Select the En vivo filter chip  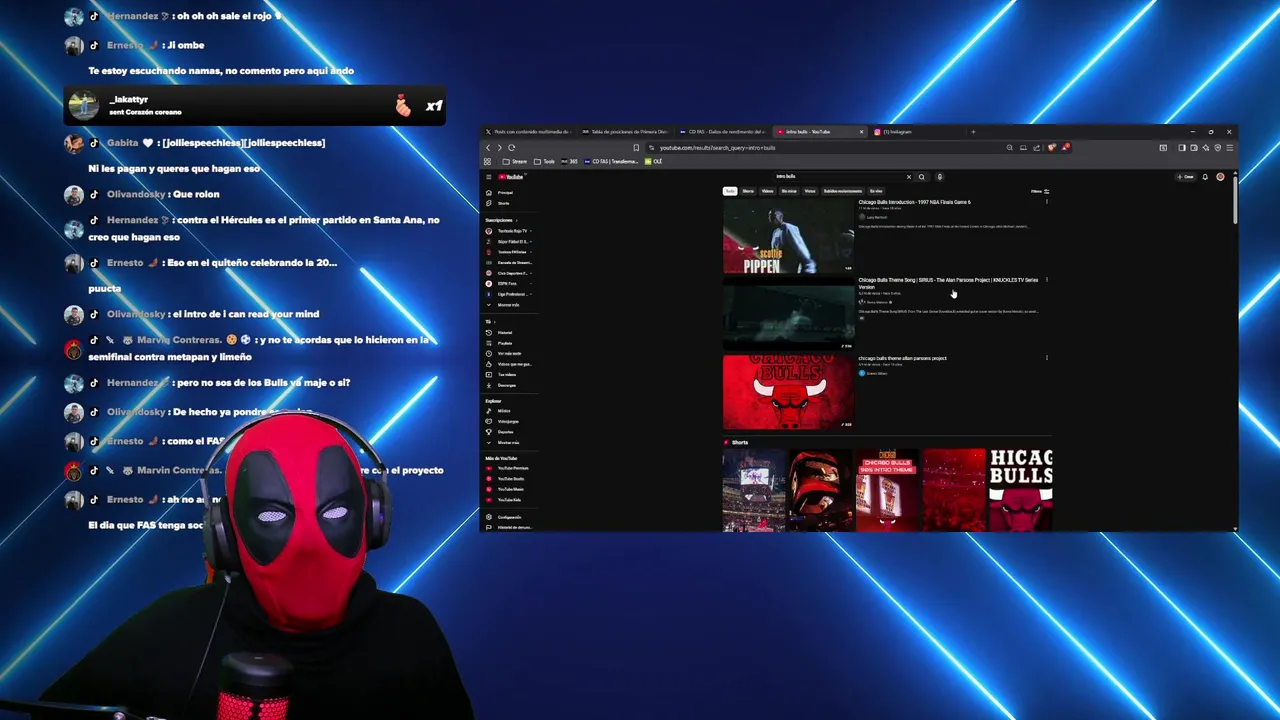point(876,191)
